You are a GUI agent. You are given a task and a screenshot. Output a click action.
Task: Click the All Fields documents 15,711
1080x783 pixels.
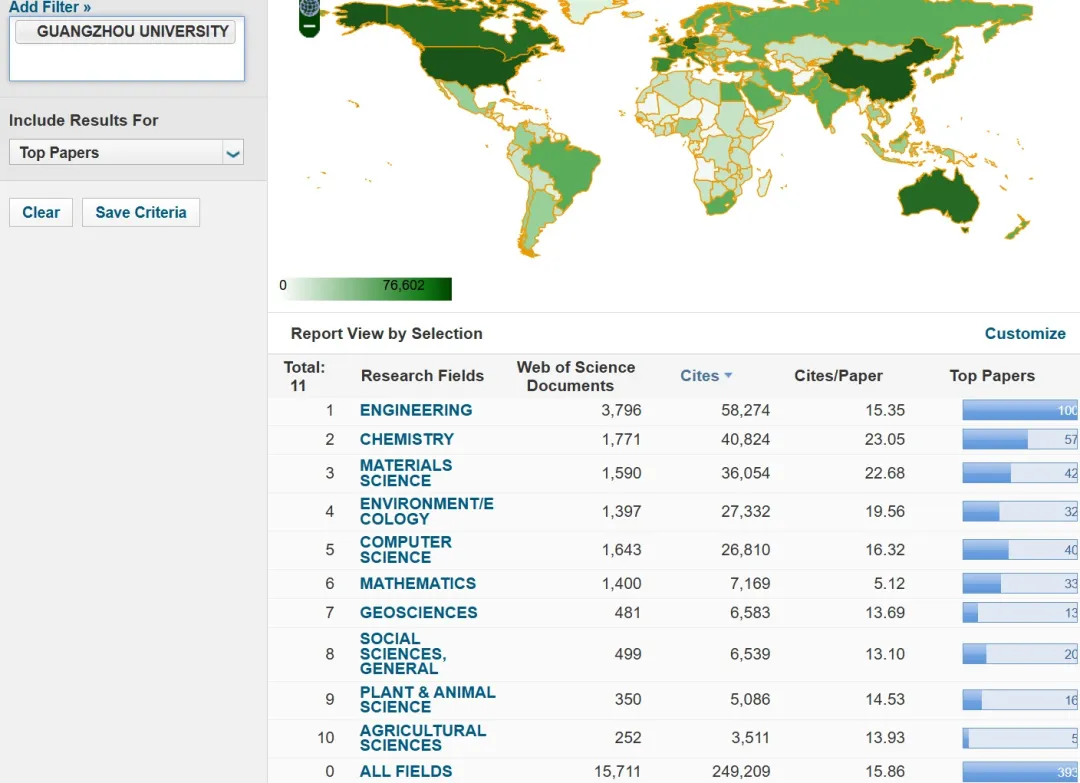pyautogui.click(x=617, y=771)
